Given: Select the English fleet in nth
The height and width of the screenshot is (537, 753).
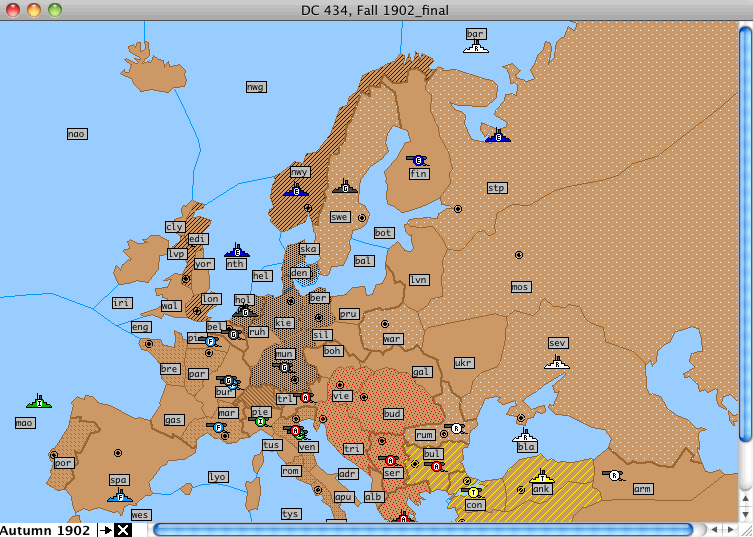Looking at the screenshot, I should [237, 251].
